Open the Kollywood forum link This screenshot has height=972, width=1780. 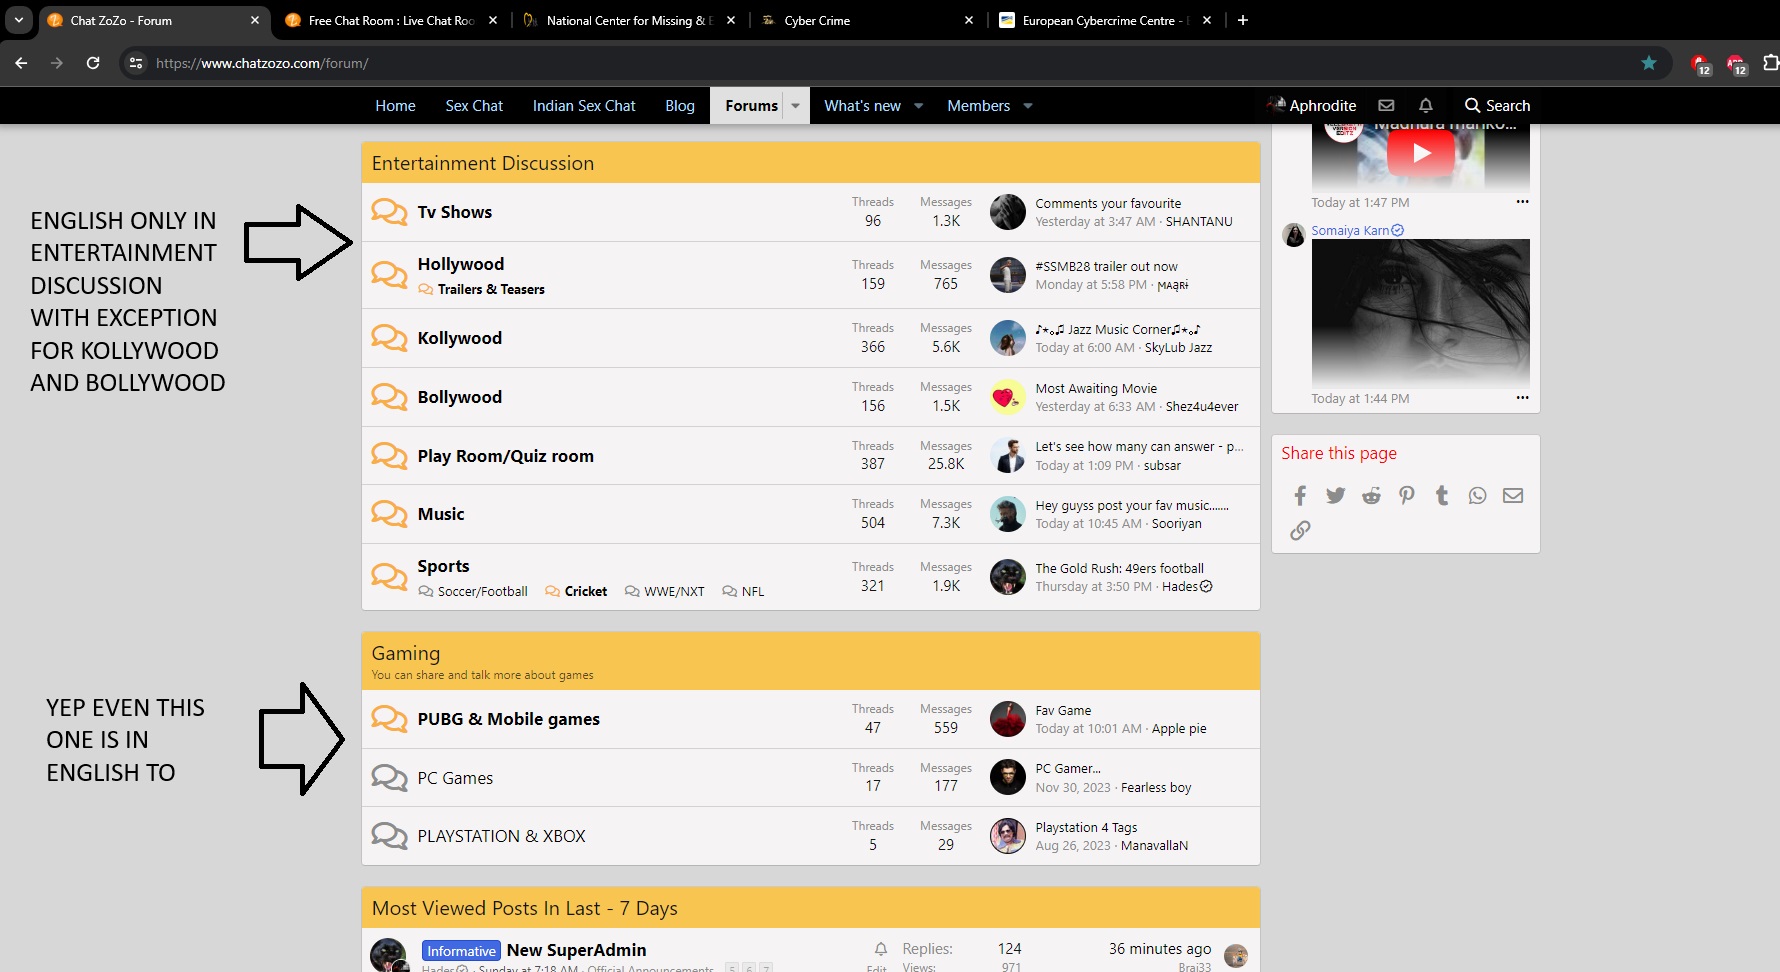click(x=459, y=338)
